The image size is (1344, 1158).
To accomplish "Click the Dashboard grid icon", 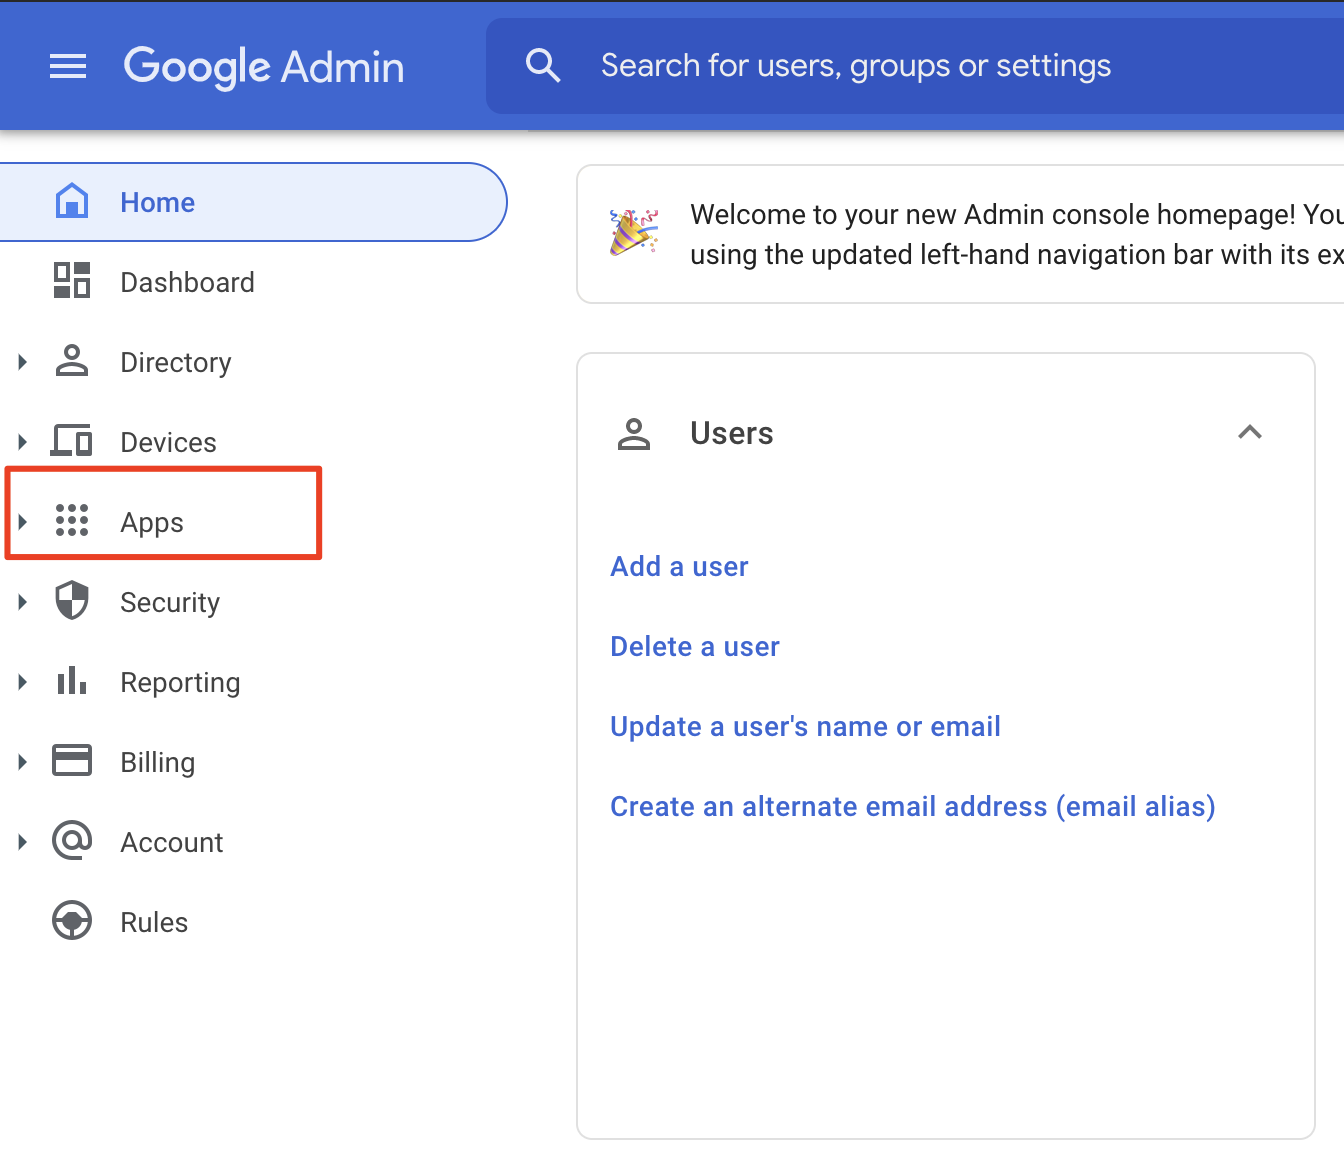I will click(x=72, y=280).
